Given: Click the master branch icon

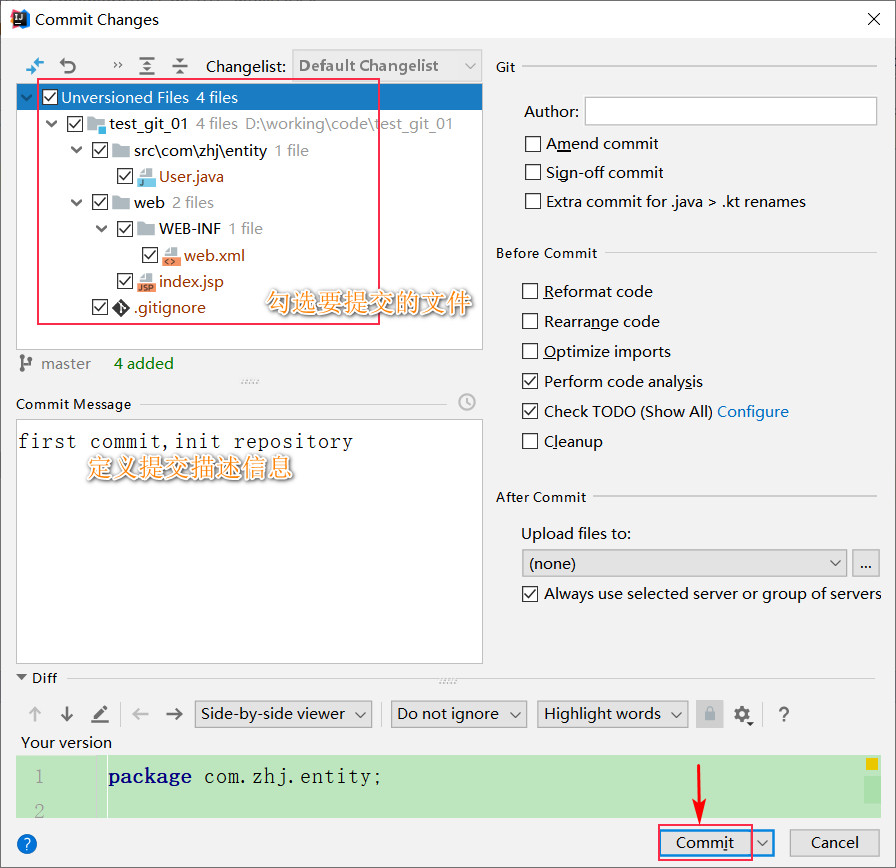Looking at the screenshot, I should [x=25, y=363].
